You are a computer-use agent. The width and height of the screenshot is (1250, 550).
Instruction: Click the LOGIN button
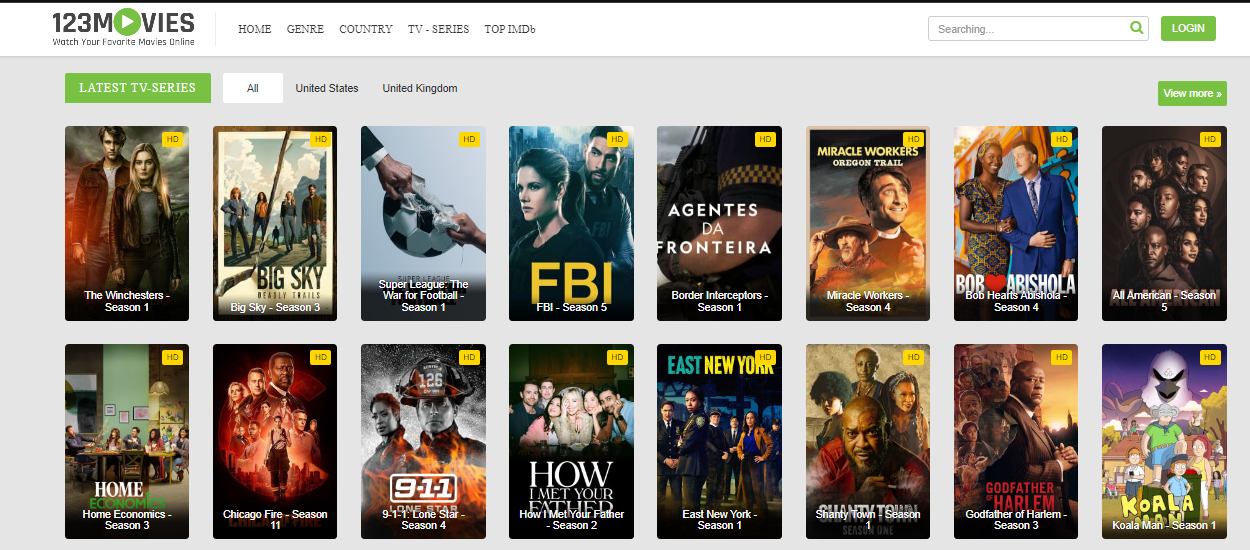(x=1188, y=28)
